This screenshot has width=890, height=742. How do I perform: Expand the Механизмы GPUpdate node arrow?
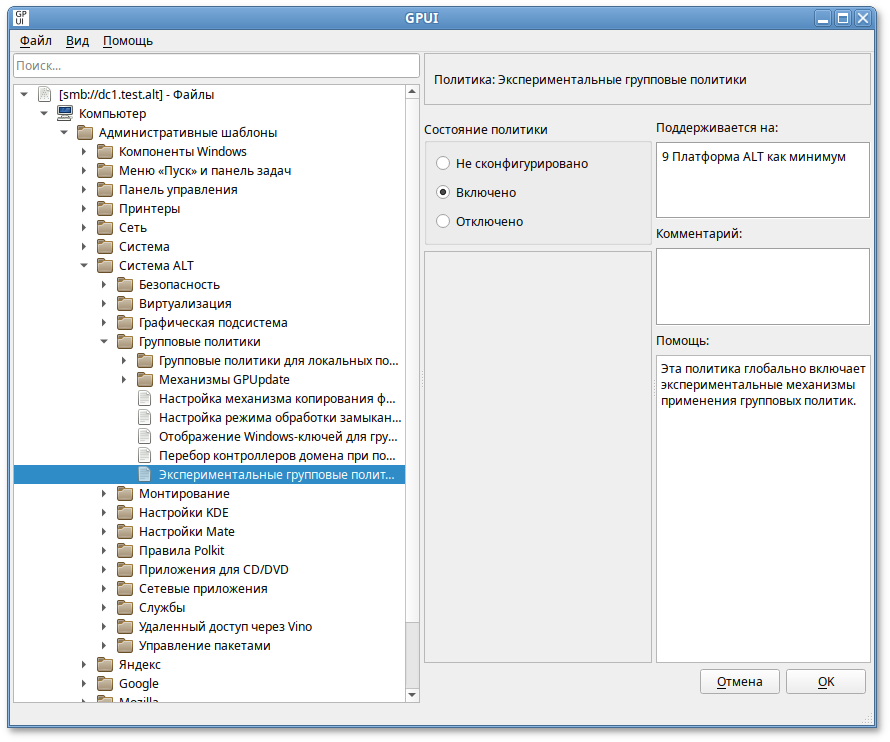pos(124,380)
